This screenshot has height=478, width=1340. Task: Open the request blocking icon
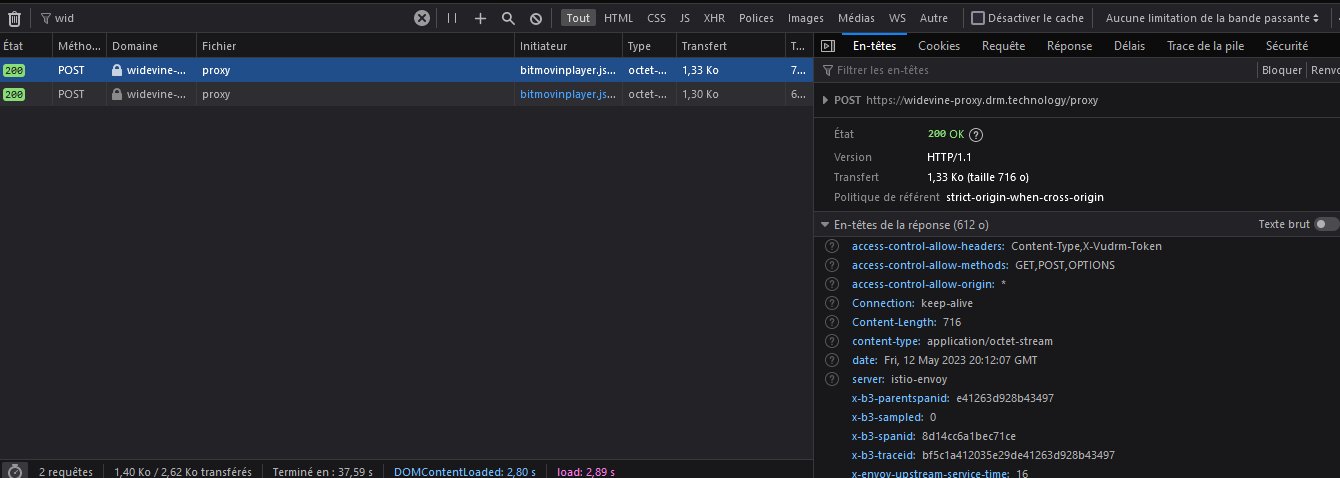pyautogui.click(x=536, y=18)
